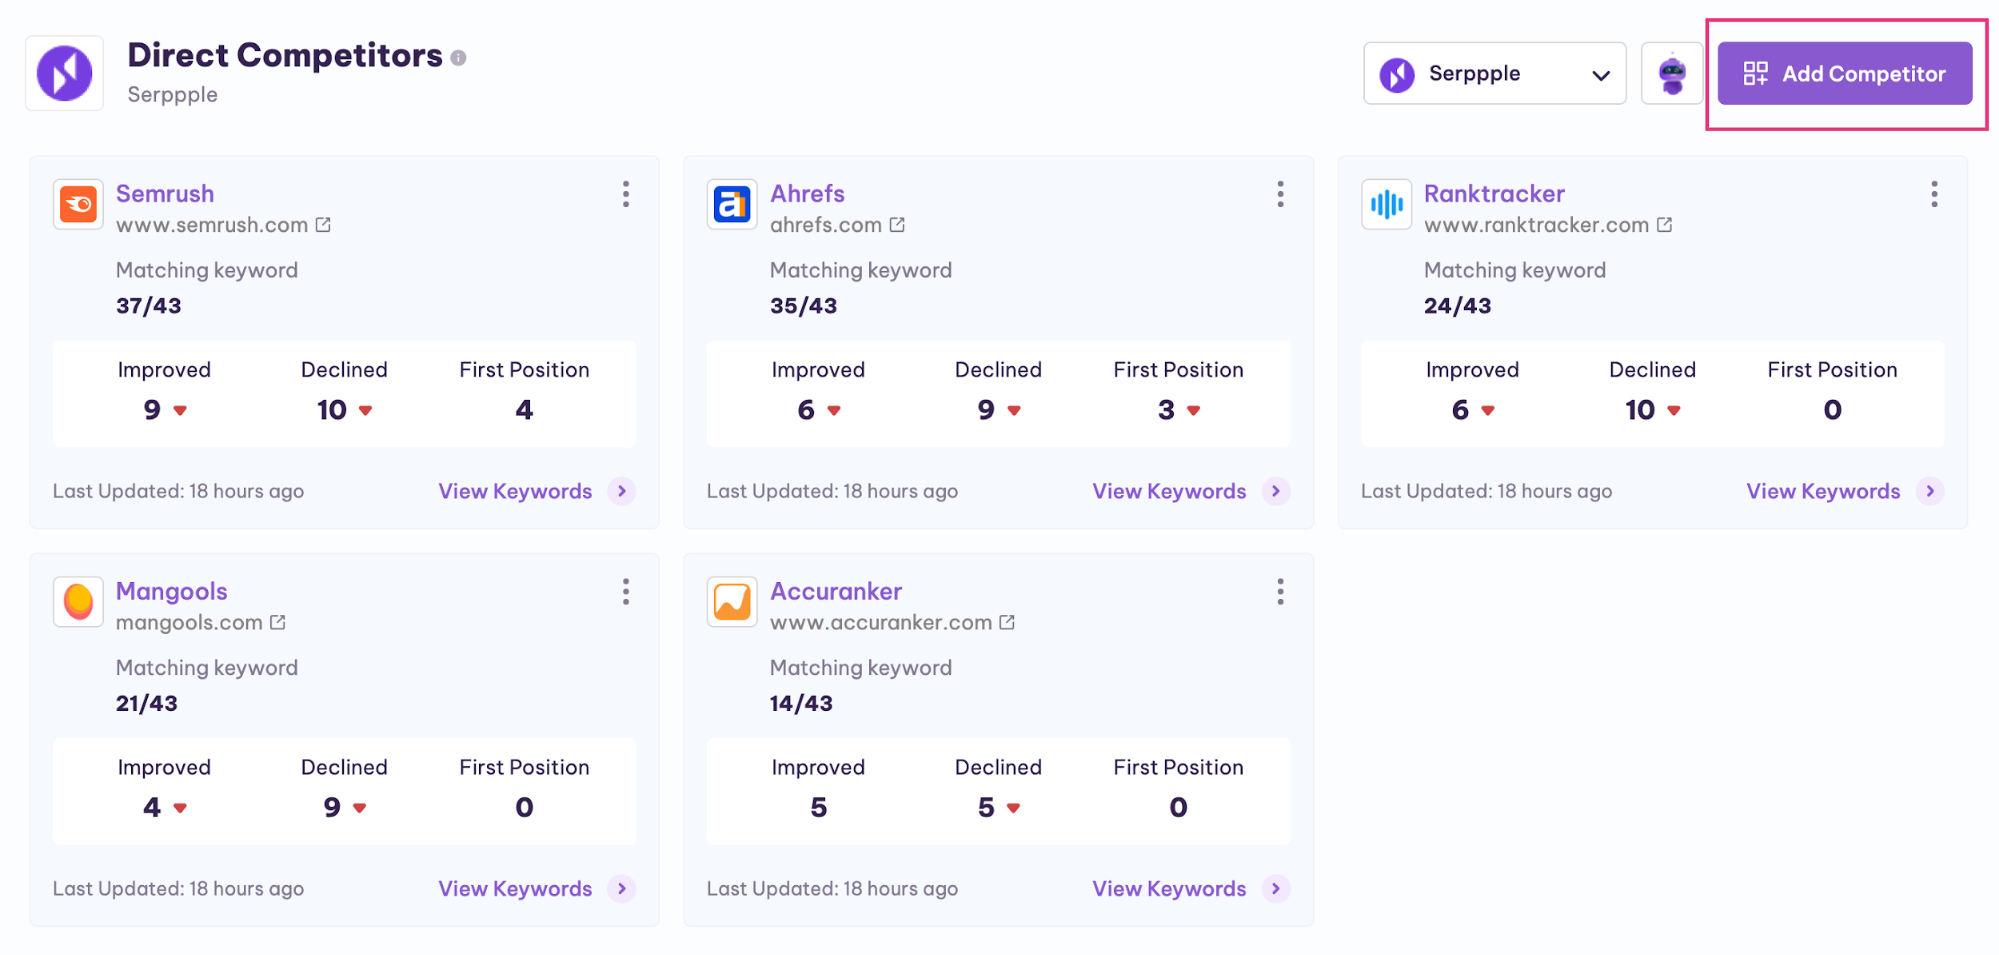The image size is (1999, 955).
Task: Click the Ranktracker logo icon
Action: point(1386,204)
